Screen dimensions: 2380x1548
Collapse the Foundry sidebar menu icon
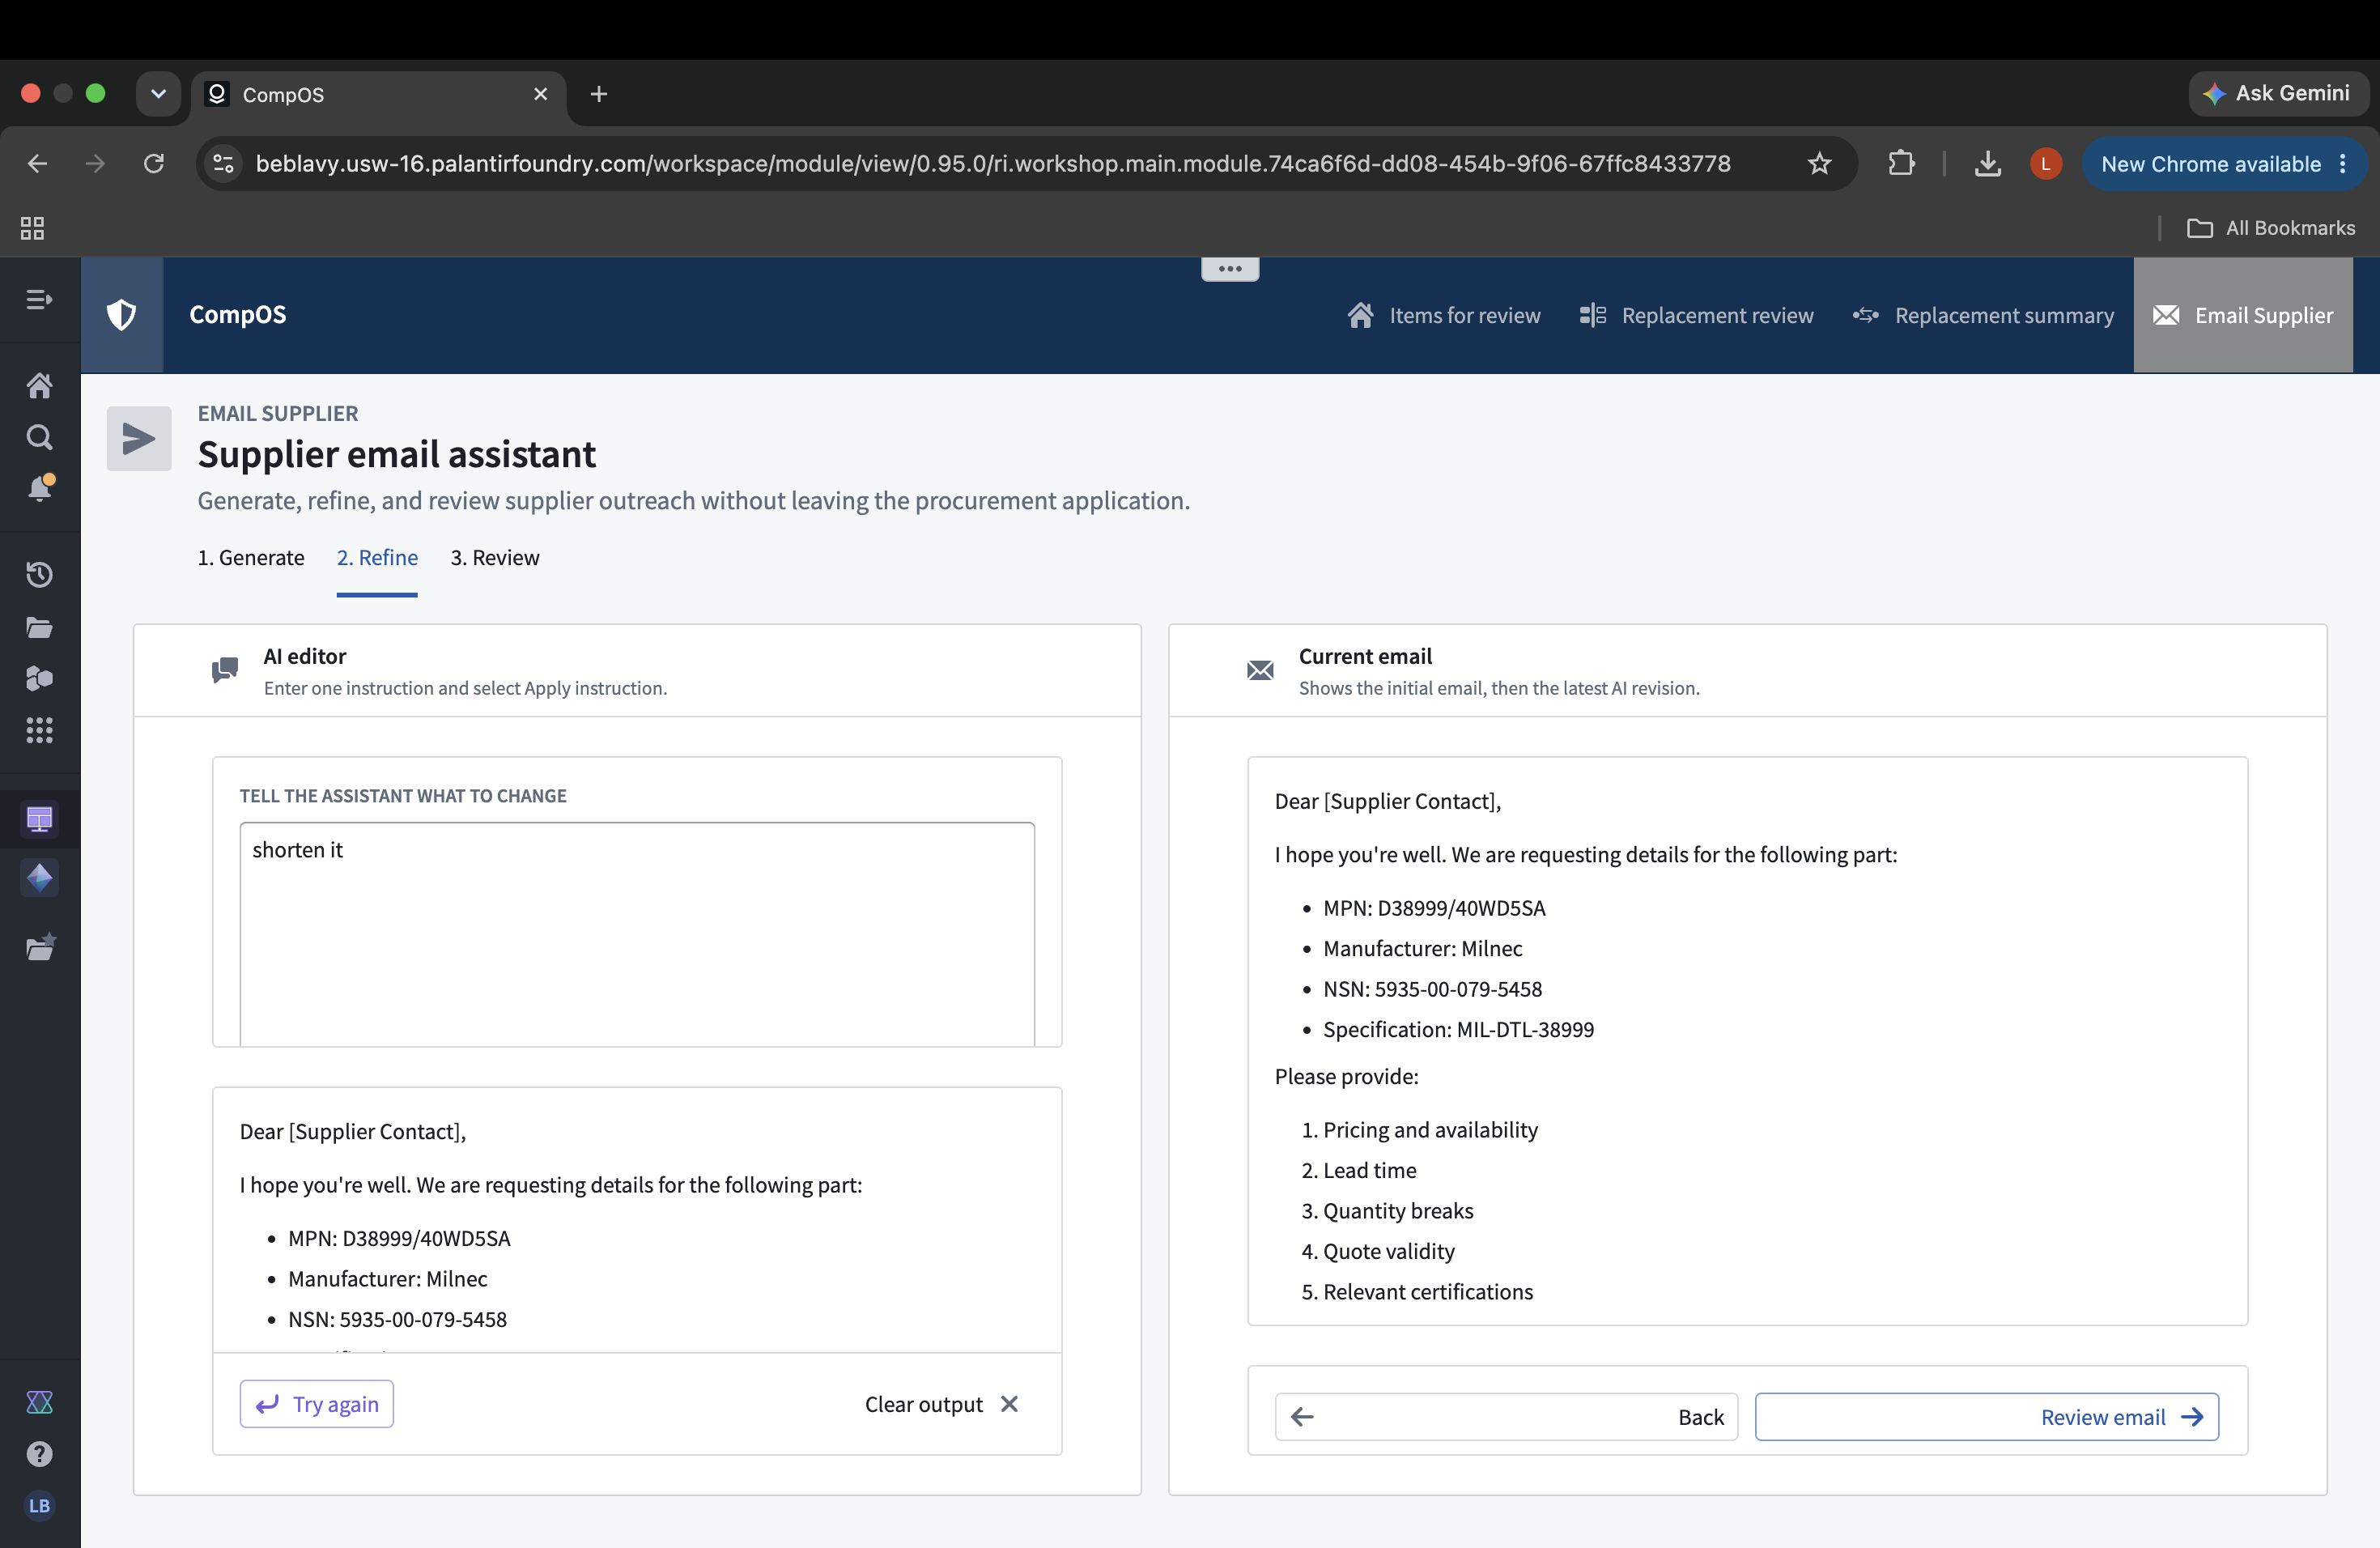tap(39, 299)
